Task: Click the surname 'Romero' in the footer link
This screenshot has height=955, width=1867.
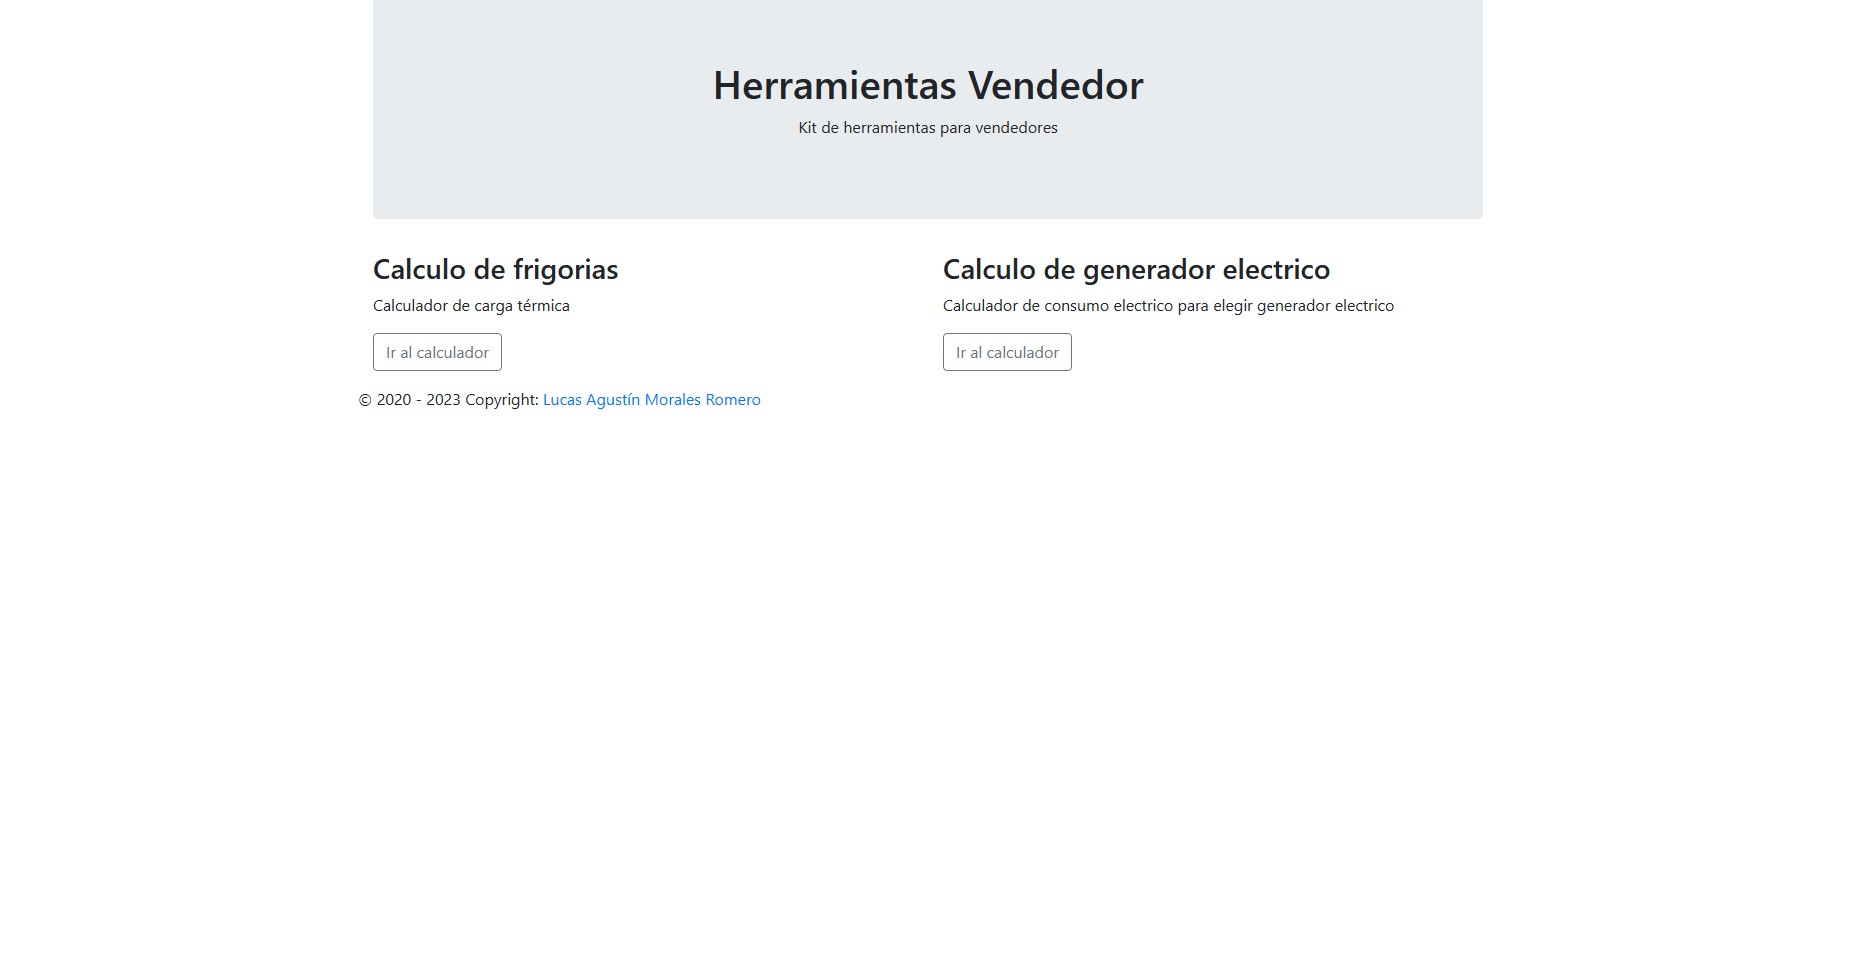Action: click(x=733, y=400)
